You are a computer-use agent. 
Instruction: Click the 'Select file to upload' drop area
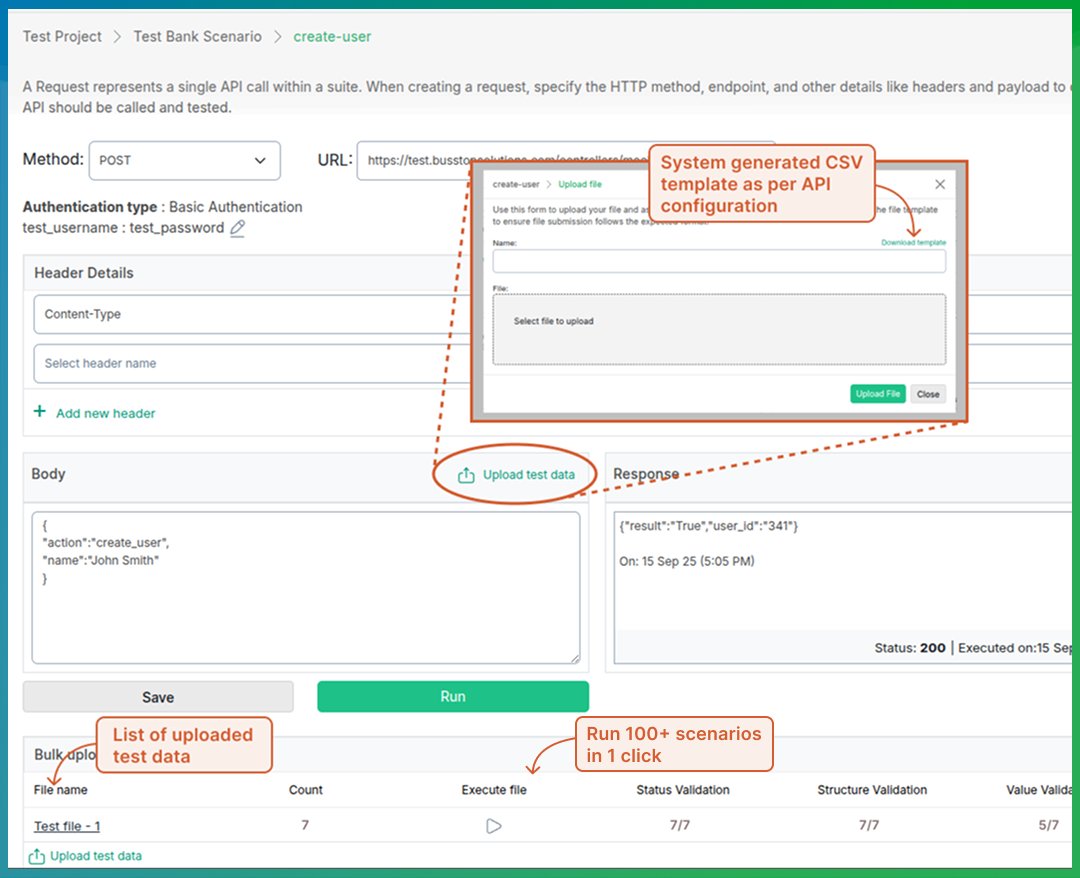point(718,329)
